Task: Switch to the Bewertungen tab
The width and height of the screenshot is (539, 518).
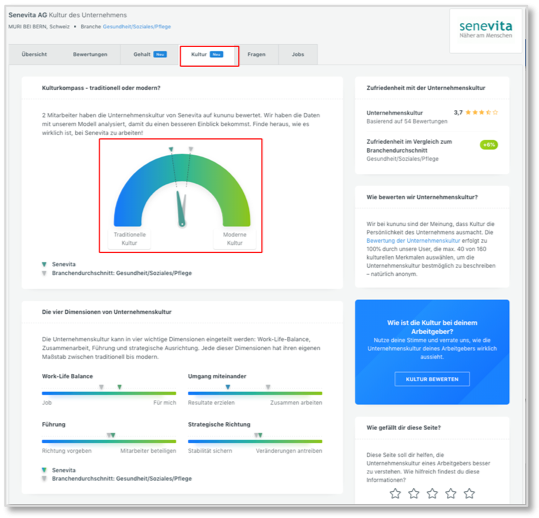Action: click(x=90, y=54)
